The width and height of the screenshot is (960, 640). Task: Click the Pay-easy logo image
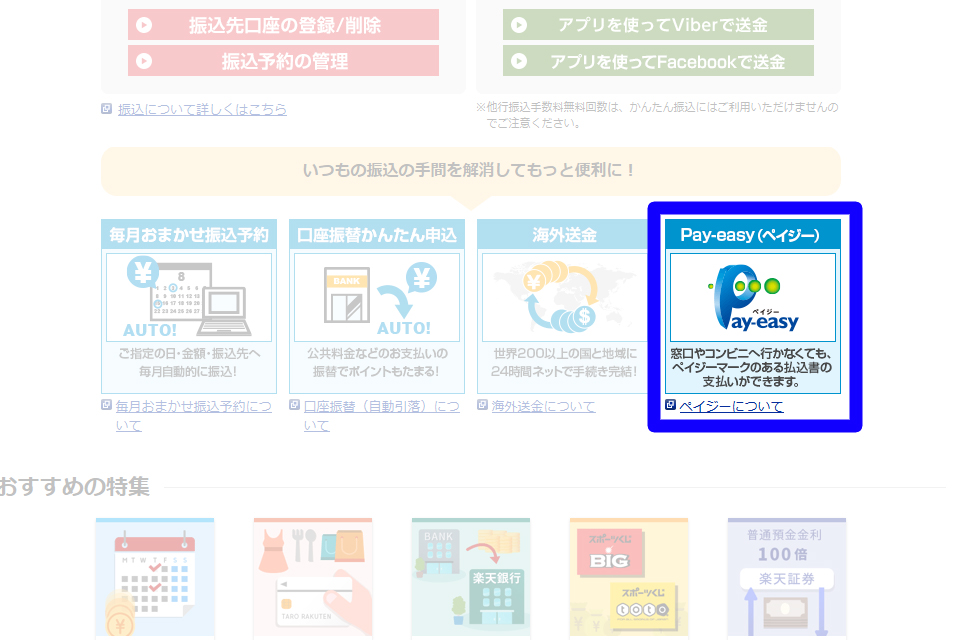(x=752, y=298)
